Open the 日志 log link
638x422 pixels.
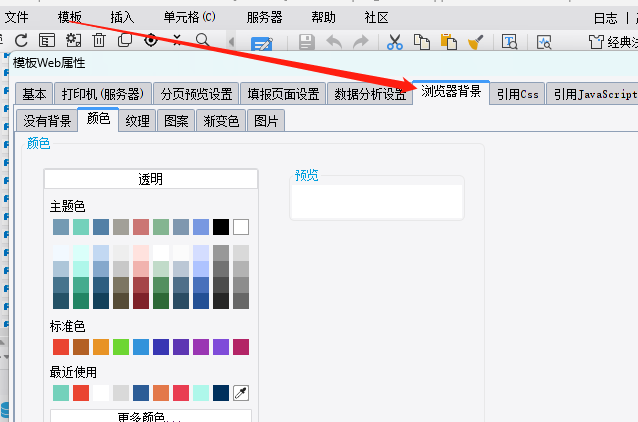pos(605,18)
